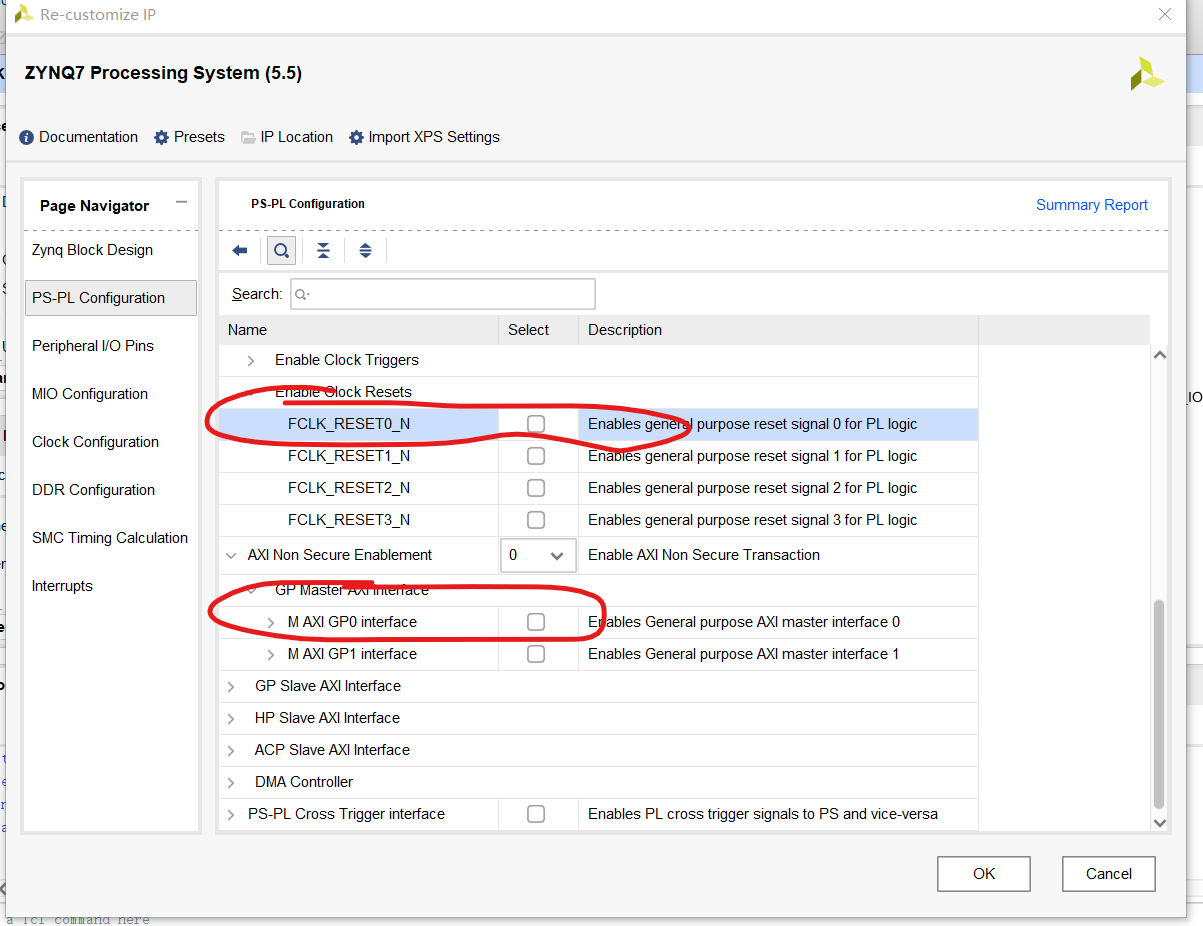1203x926 pixels.
Task: Select the FCLK_RESET1_N row label
Action: [x=349, y=456]
